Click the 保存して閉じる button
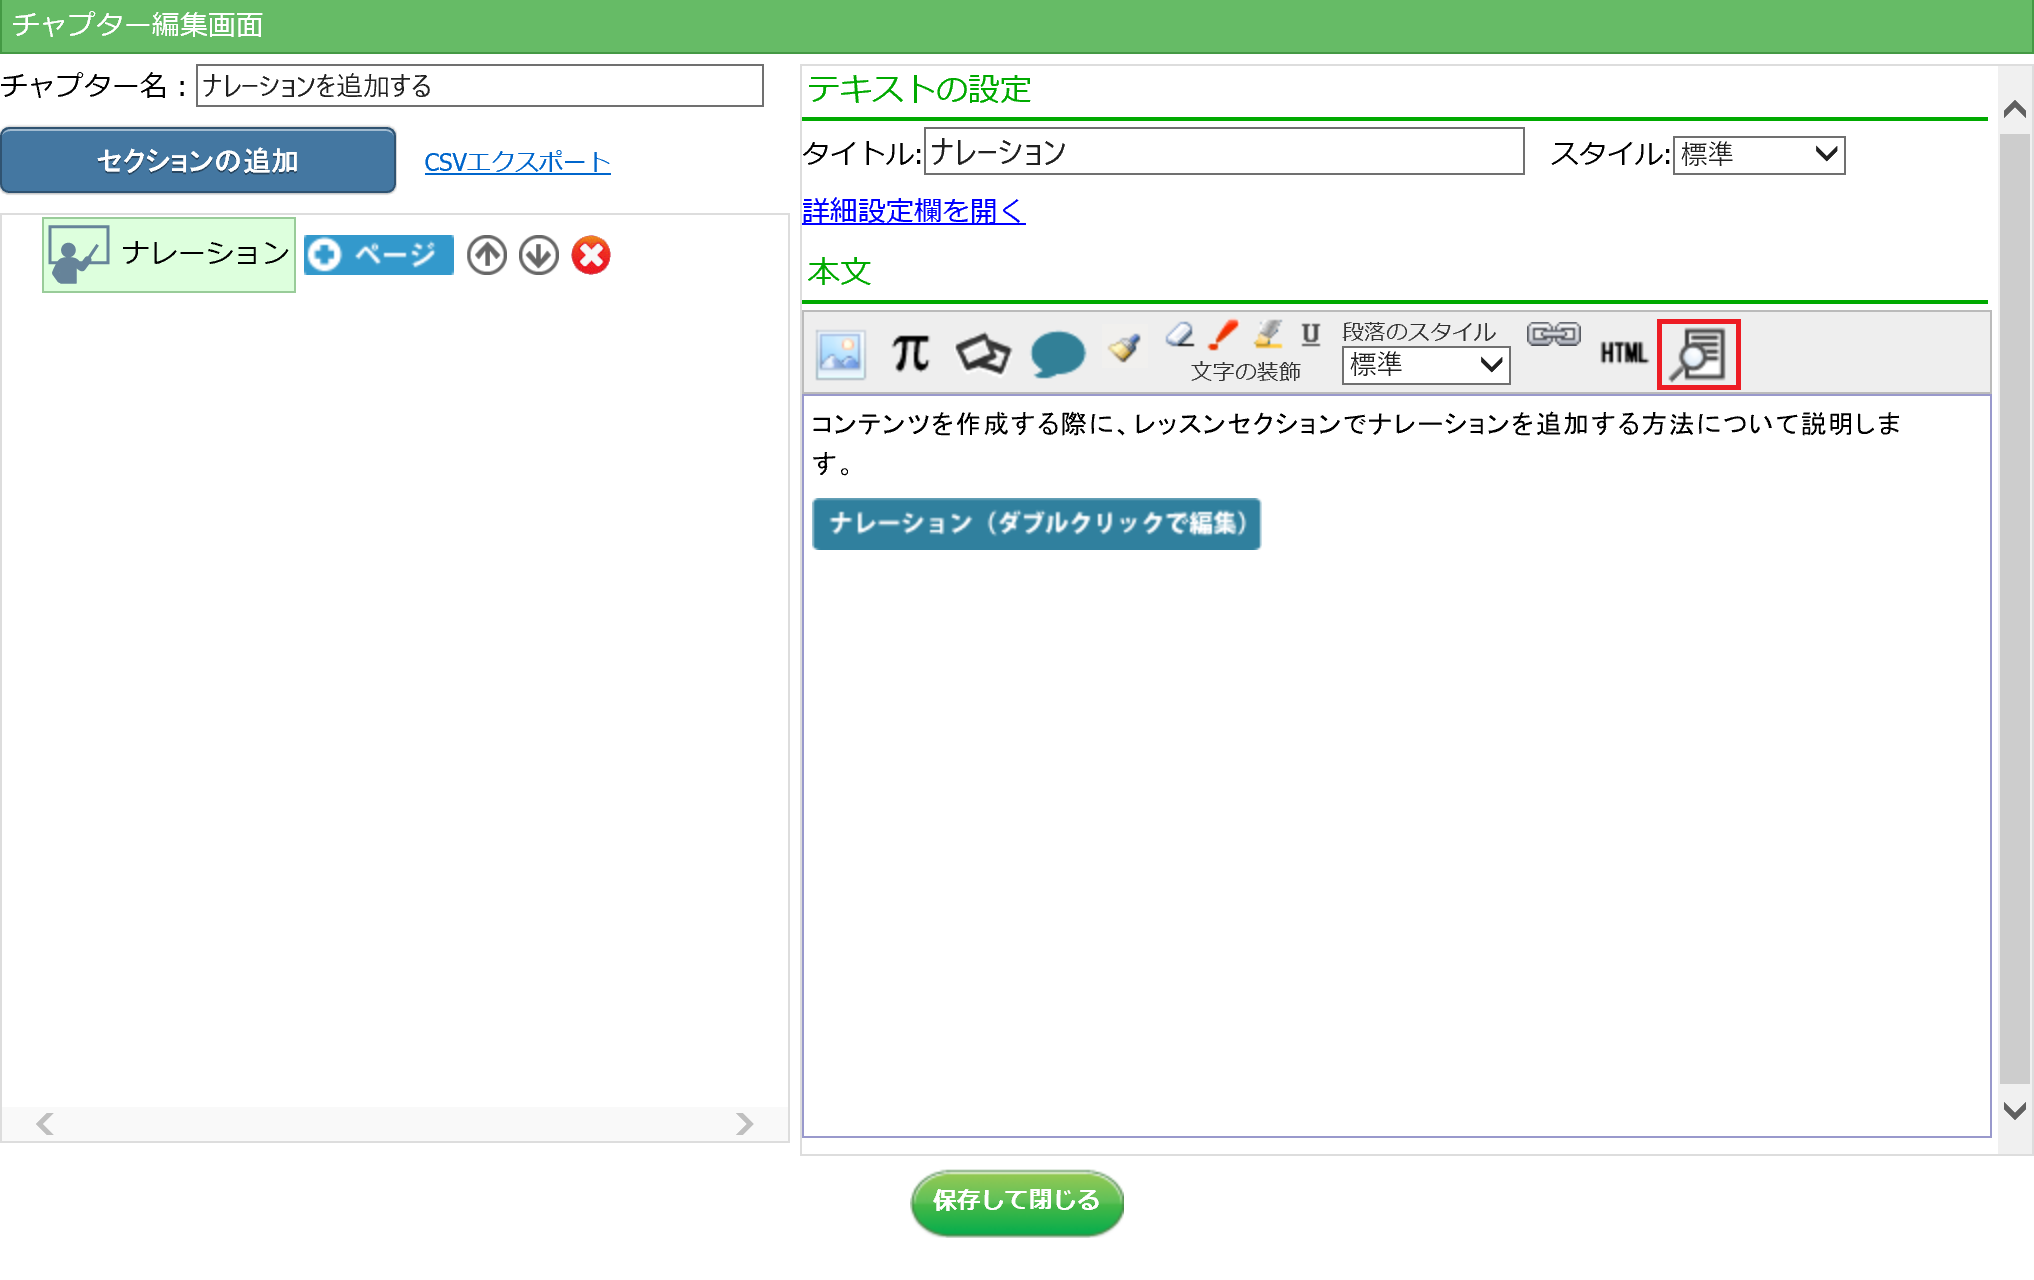Viewport: 2034px width, 1280px height. [x=1016, y=1201]
